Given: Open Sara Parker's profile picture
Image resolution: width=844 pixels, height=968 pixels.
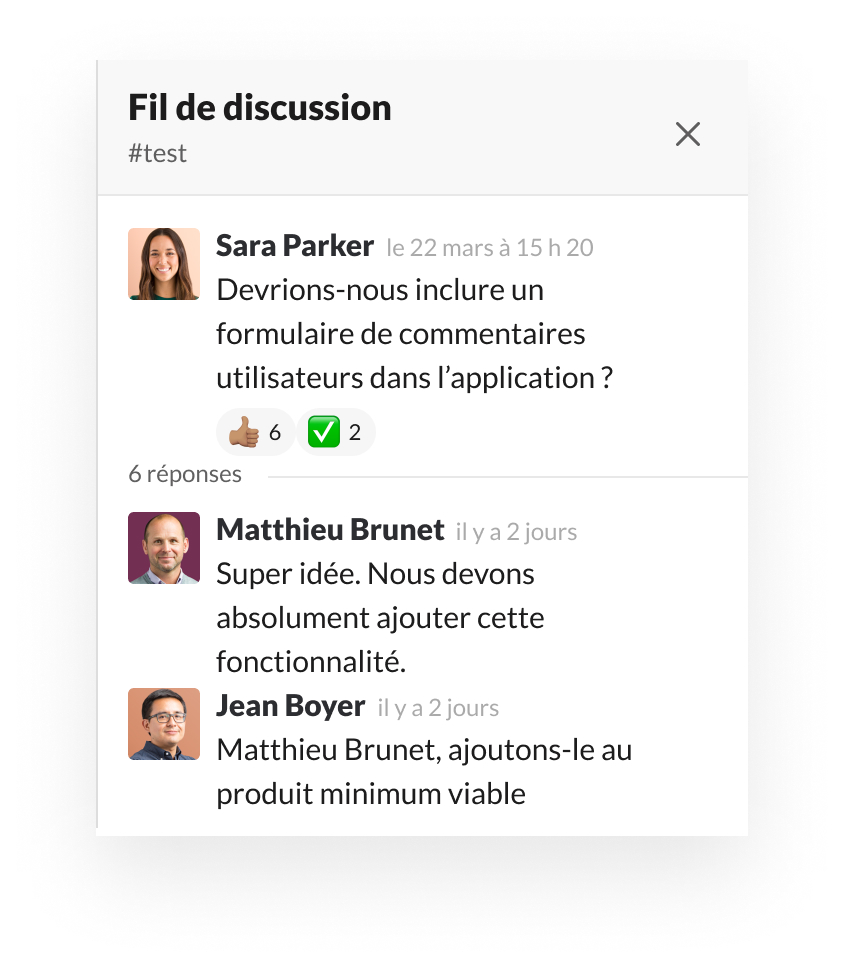Looking at the screenshot, I should pyautogui.click(x=164, y=264).
